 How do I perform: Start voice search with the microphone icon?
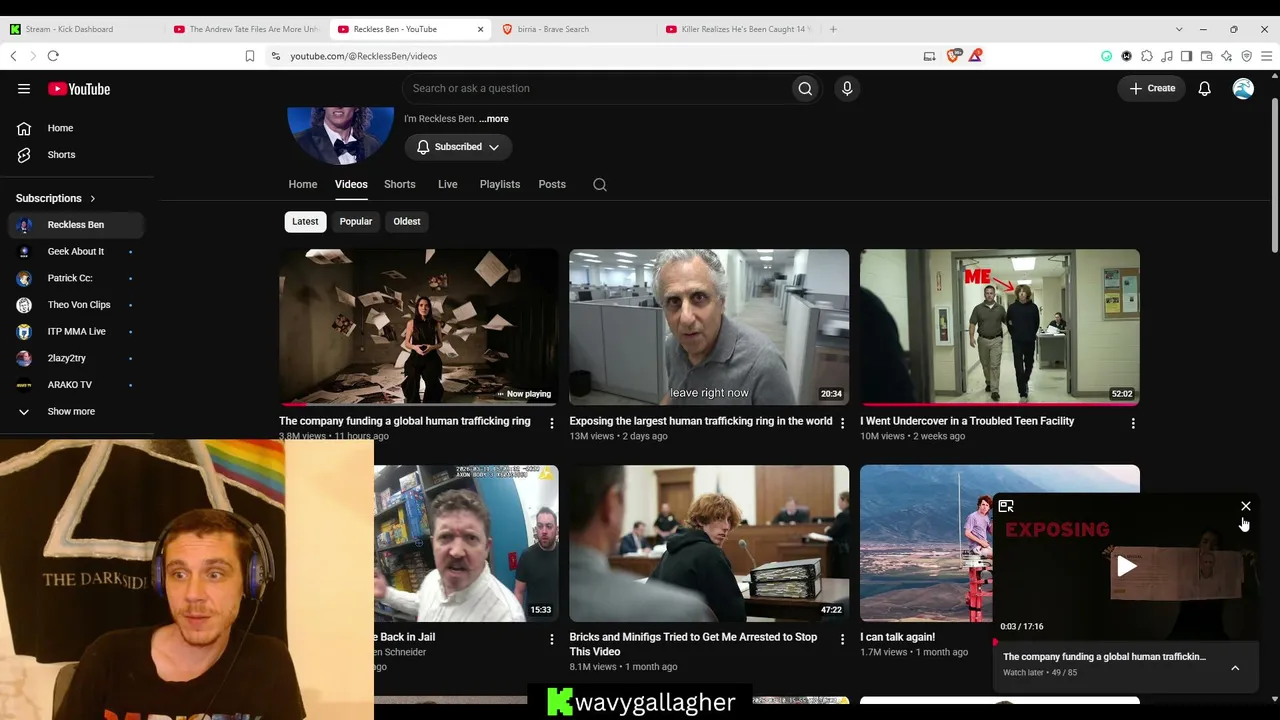pyautogui.click(x=847, y=88)
